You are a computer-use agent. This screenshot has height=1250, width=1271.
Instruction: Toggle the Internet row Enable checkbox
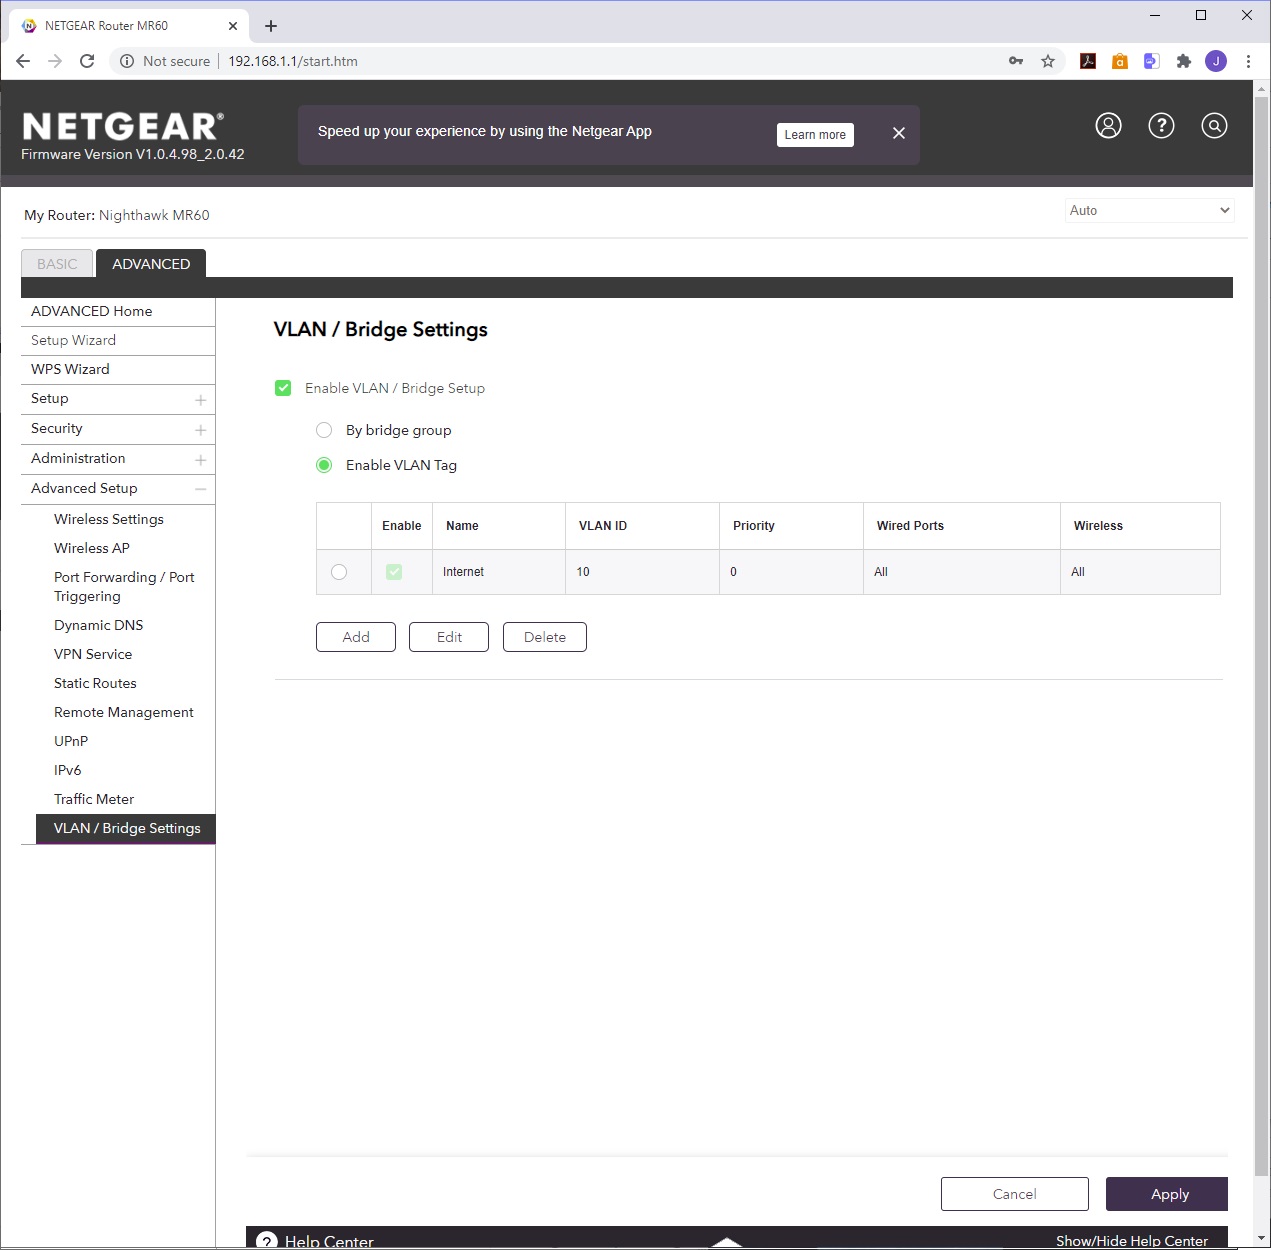pyautogui.click(x=394, y=572)
